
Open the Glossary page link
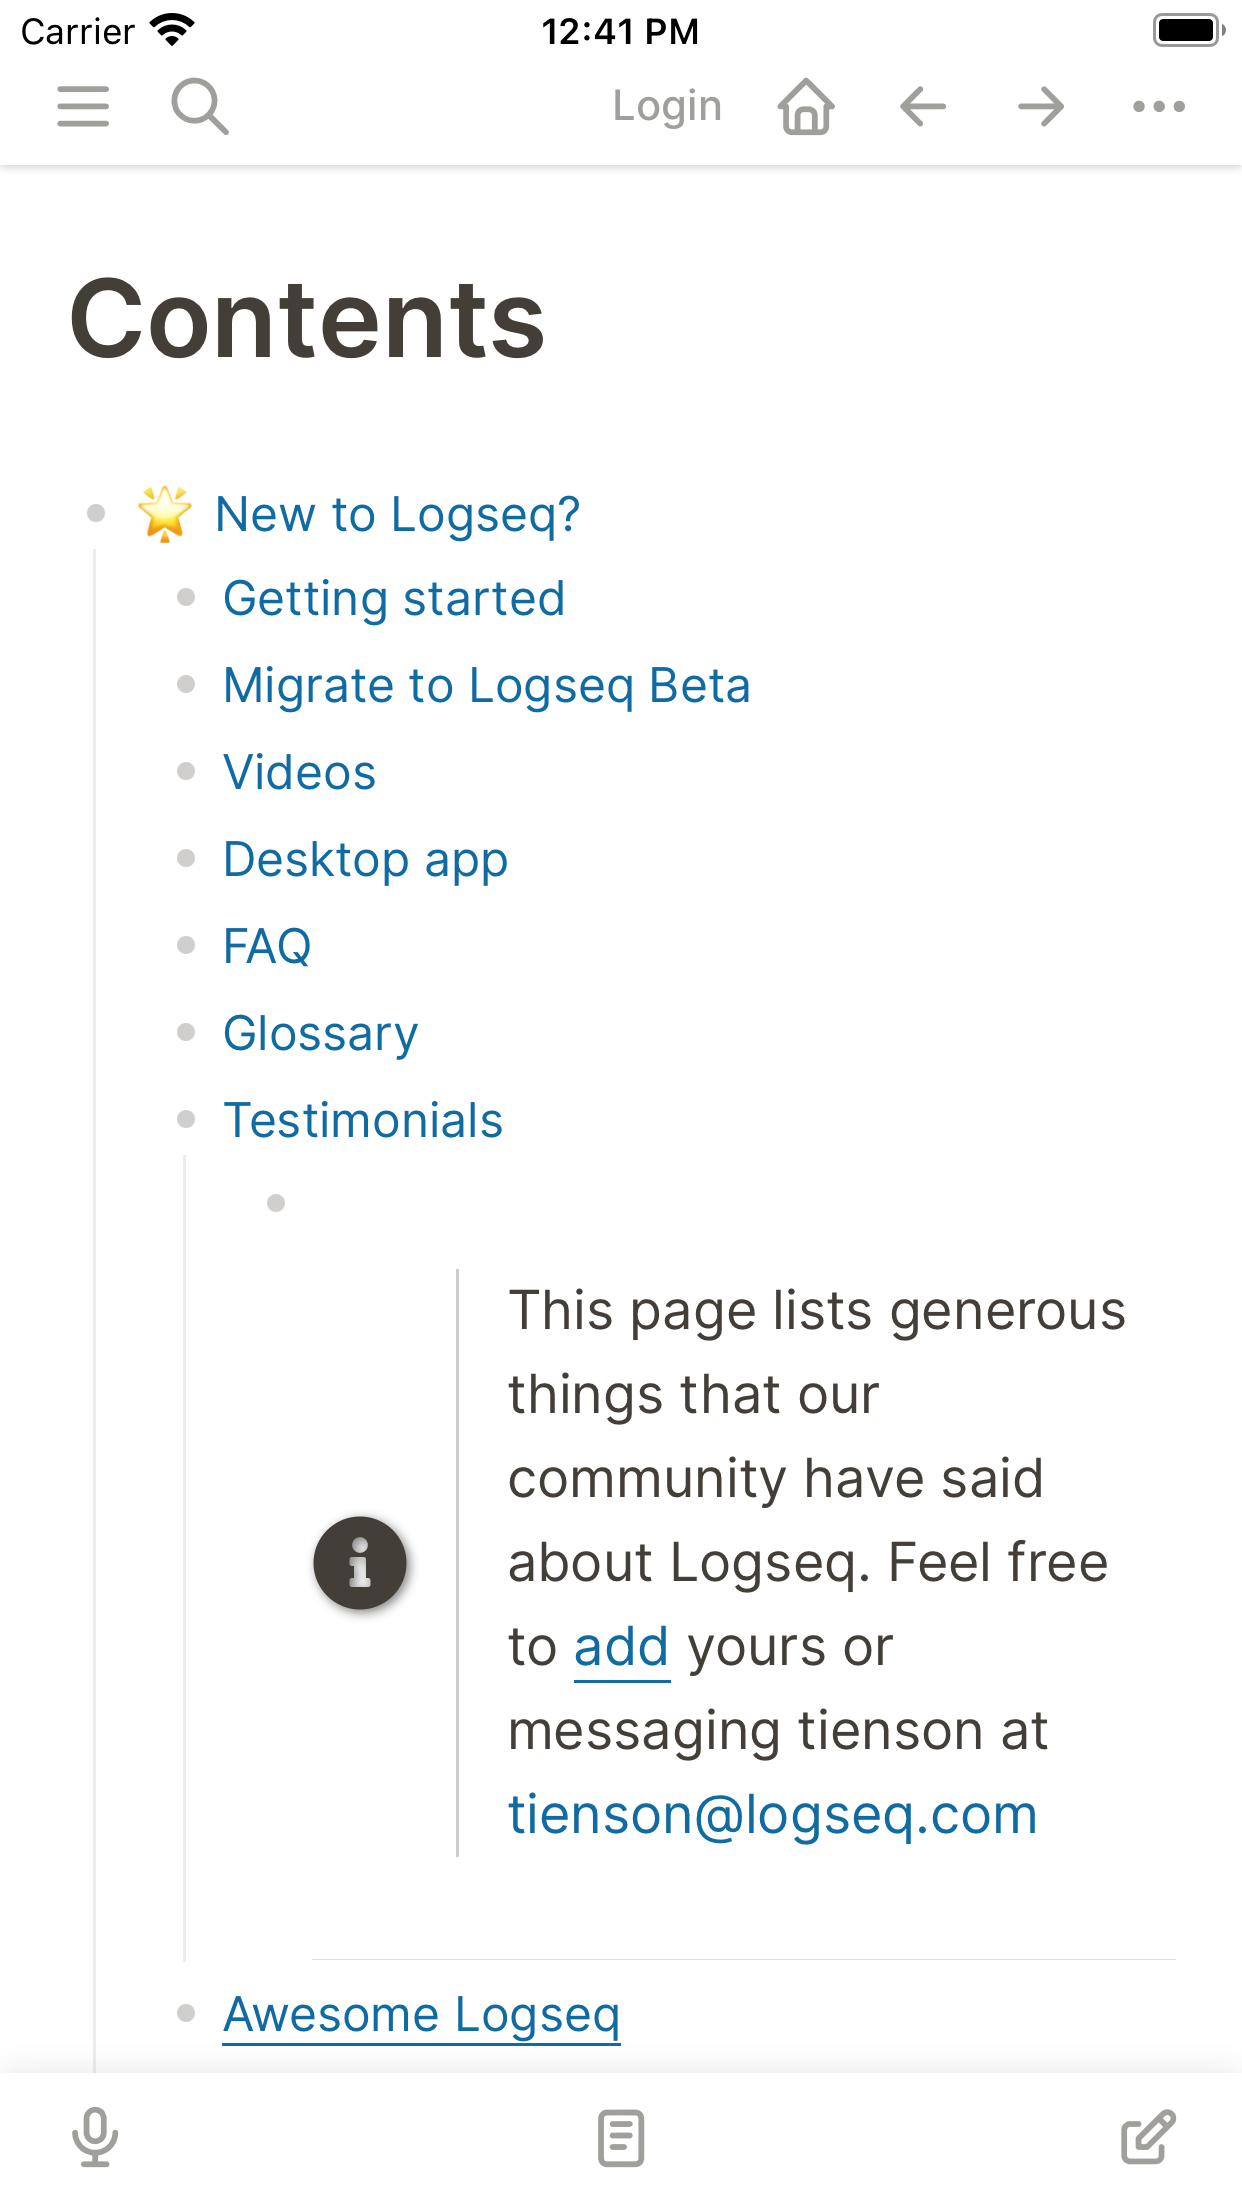point(321,1034)
